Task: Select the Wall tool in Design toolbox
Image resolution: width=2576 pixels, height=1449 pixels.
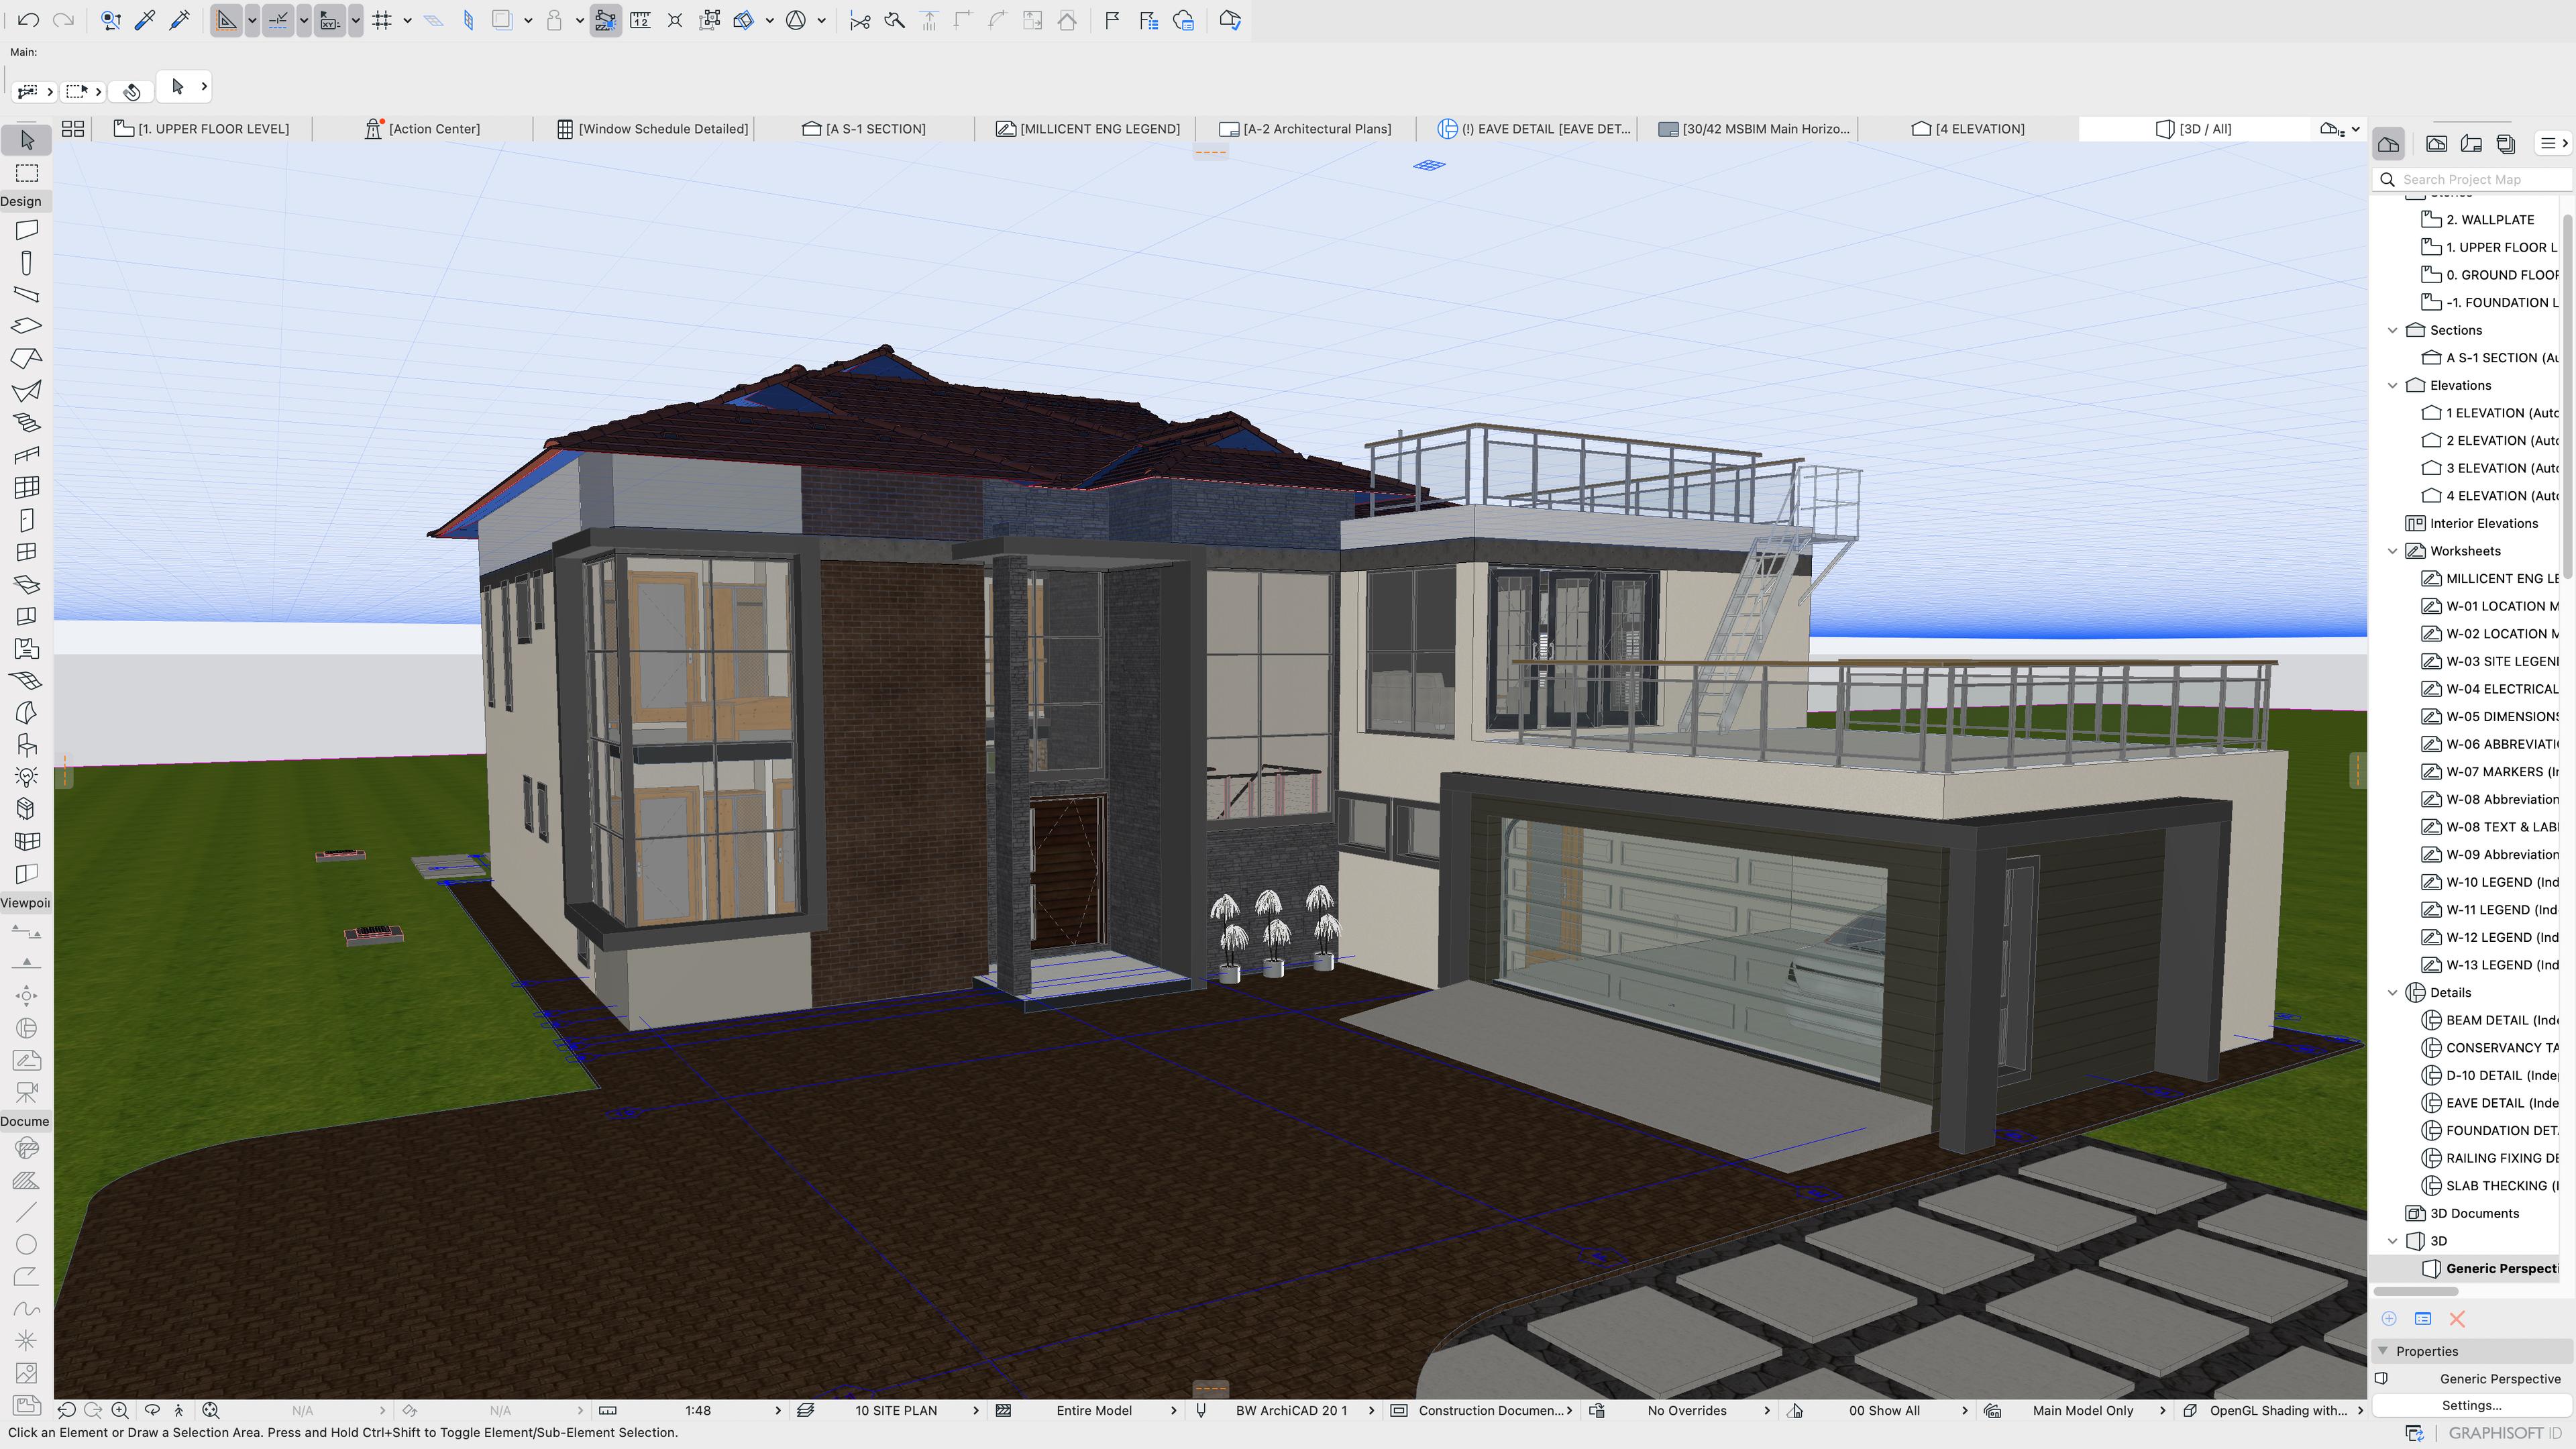Action: pyautogui.click(x=26, y=230)
